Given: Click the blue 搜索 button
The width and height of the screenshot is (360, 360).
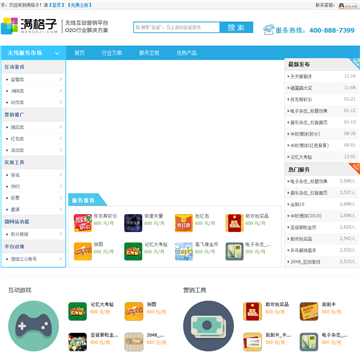Looking at the screenshot, I should click(236, 27).
